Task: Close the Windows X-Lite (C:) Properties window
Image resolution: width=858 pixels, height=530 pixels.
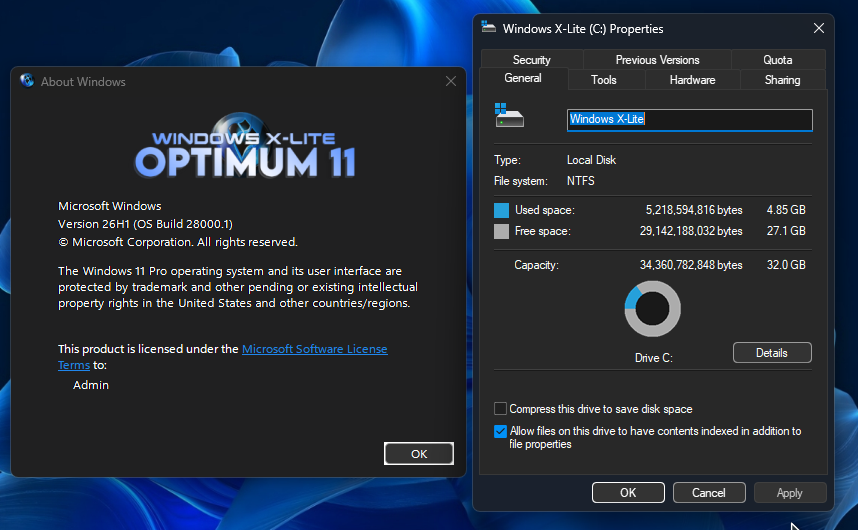Action: click(x=819, y=28)
